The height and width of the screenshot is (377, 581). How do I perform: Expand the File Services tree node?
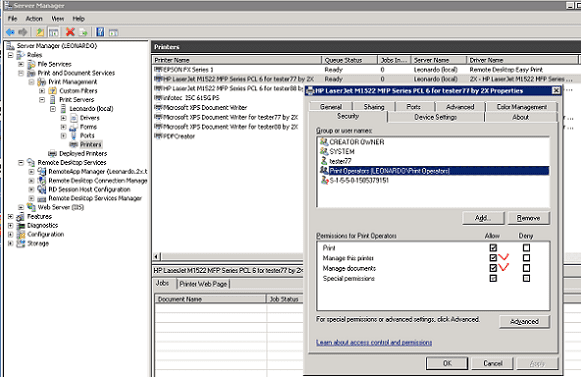[21, 64]
